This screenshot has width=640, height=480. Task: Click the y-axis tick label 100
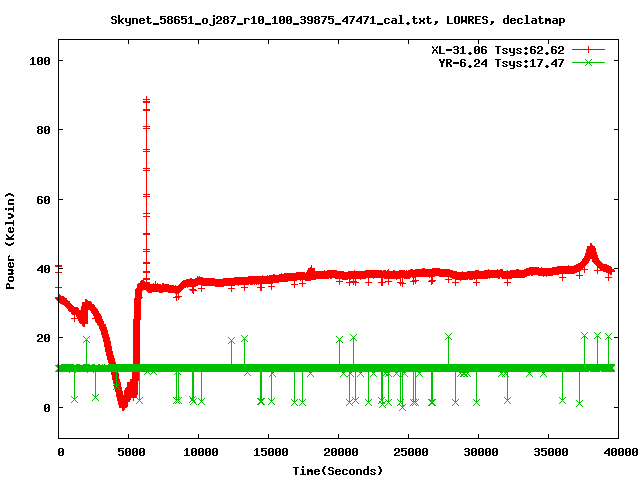tap(40, 61)
